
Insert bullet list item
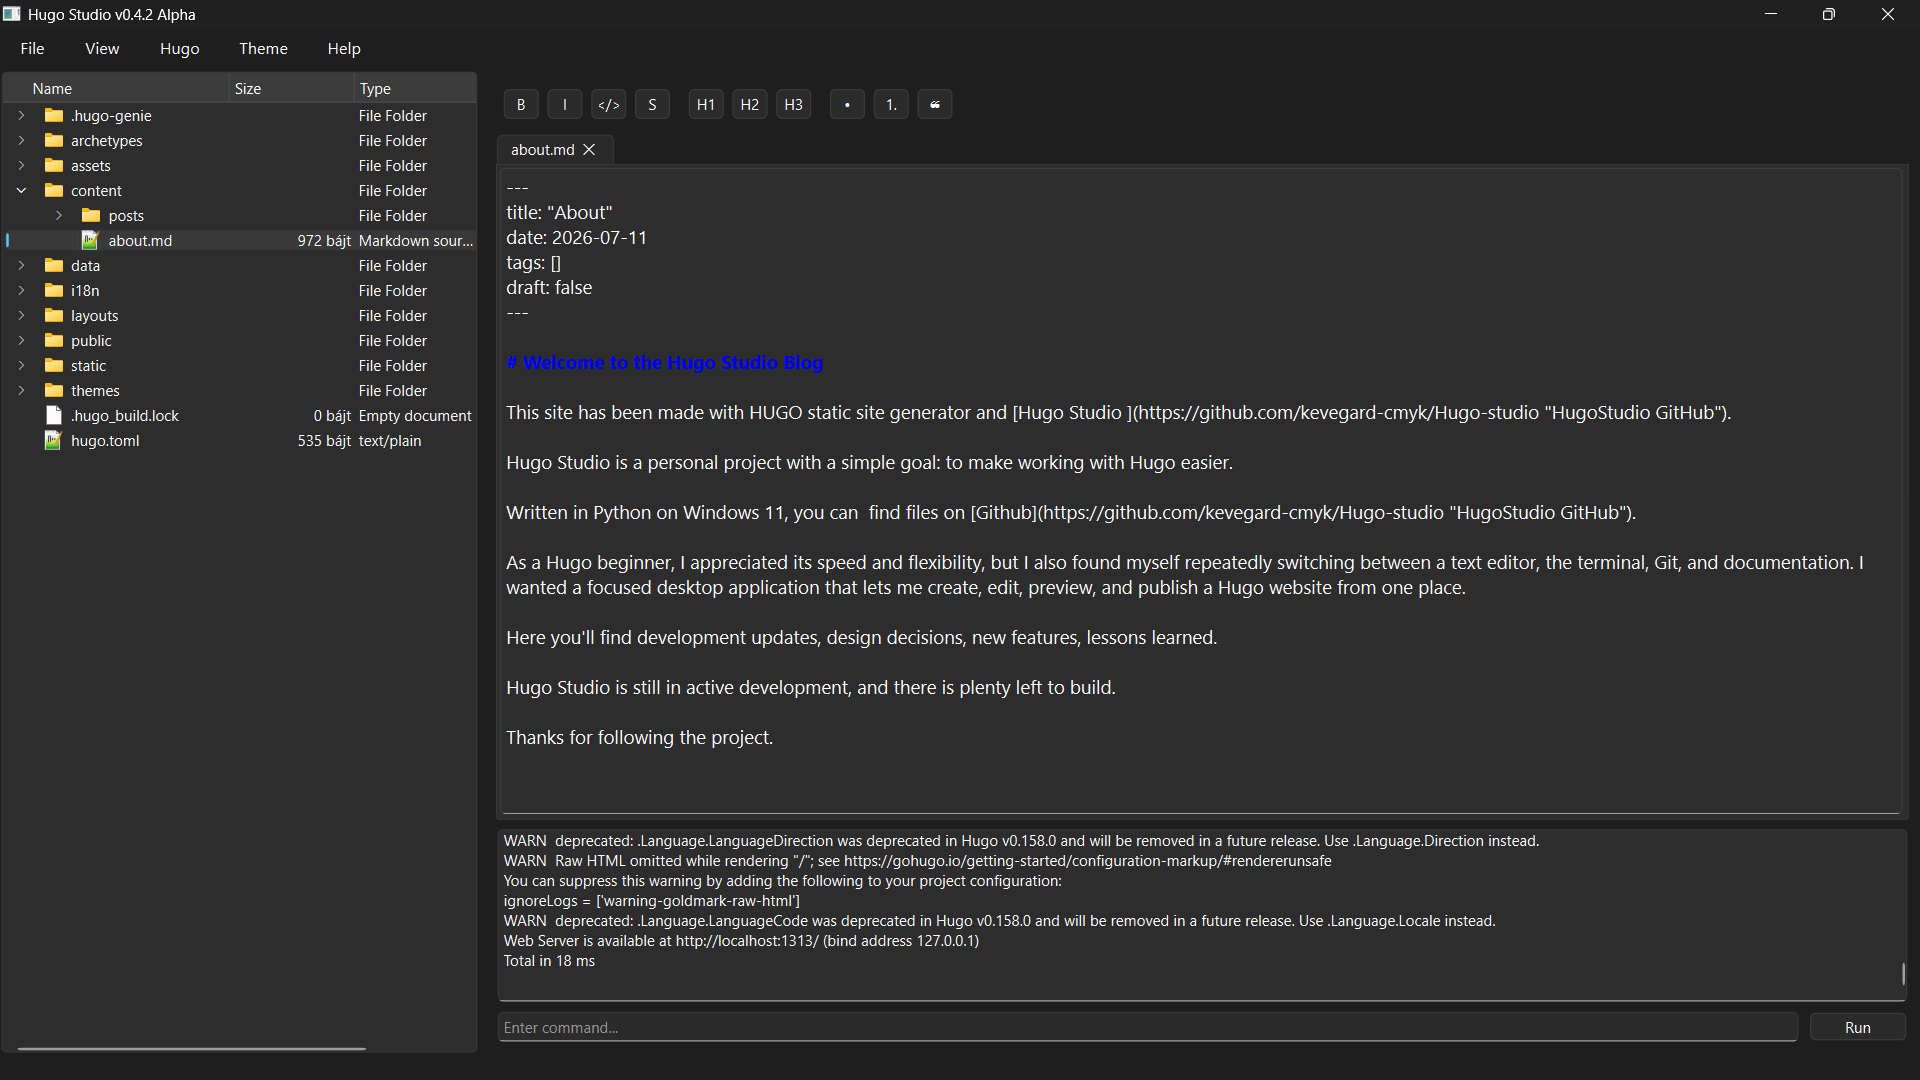(847, 104)
